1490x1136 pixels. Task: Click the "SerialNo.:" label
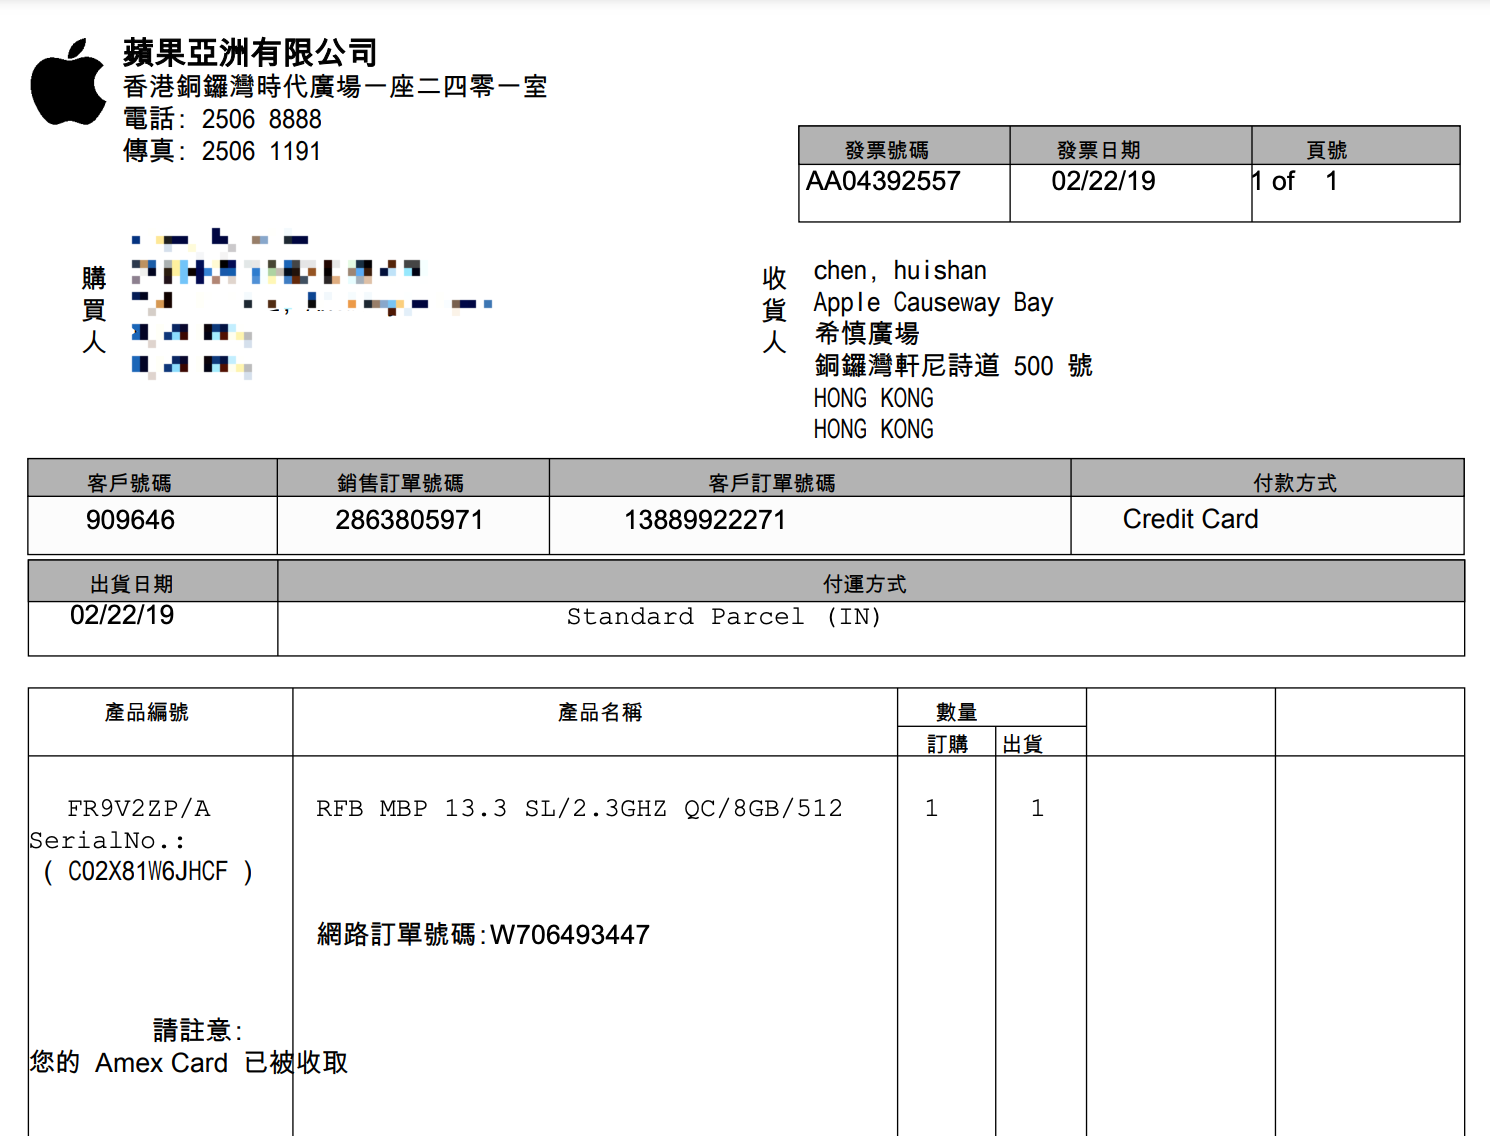(x=107, y=840)
